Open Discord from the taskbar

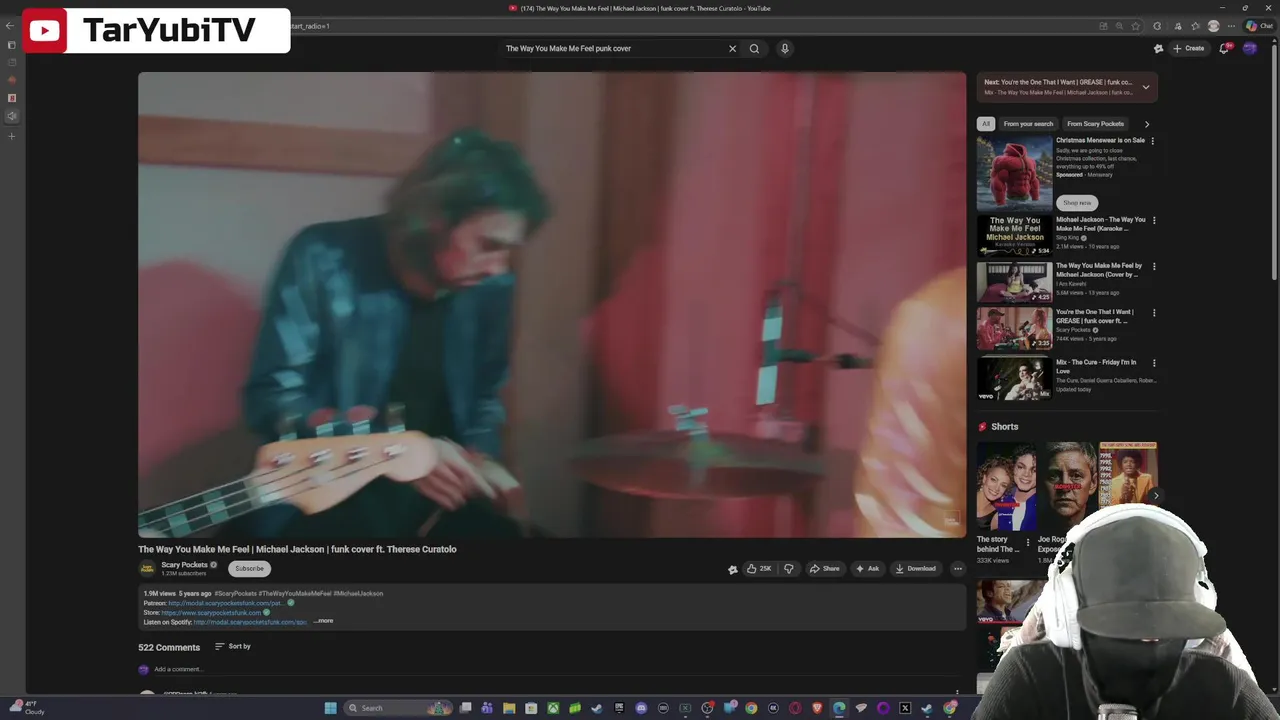coord(641,708)
